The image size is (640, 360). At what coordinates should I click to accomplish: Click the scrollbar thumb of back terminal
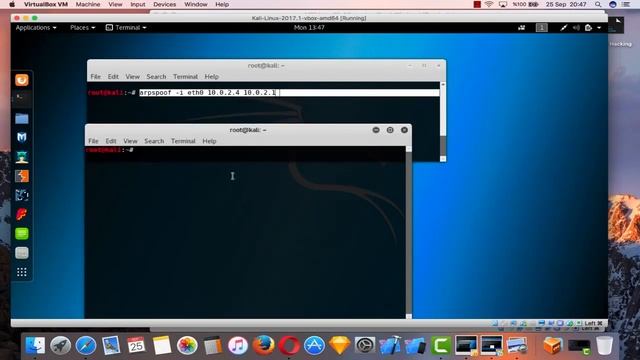(x=443, y=111)
